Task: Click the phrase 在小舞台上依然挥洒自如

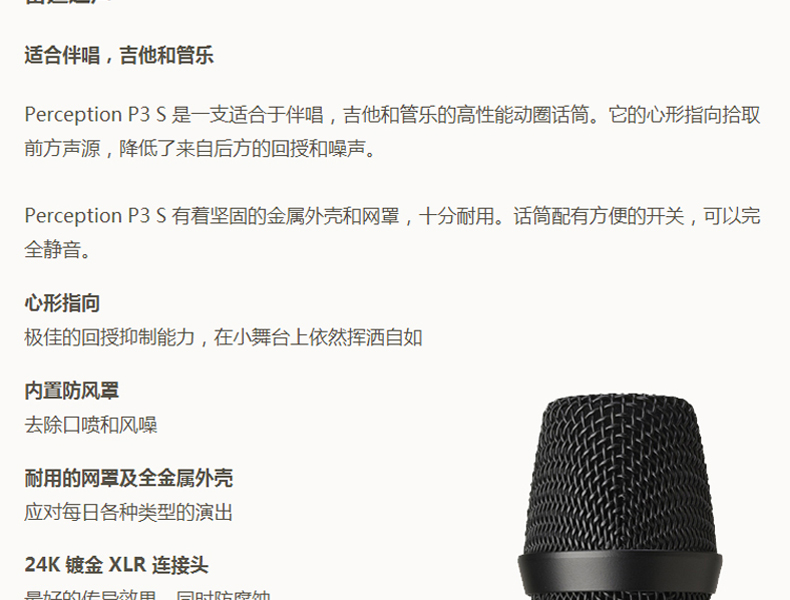Action: click(x=318, y=337)
